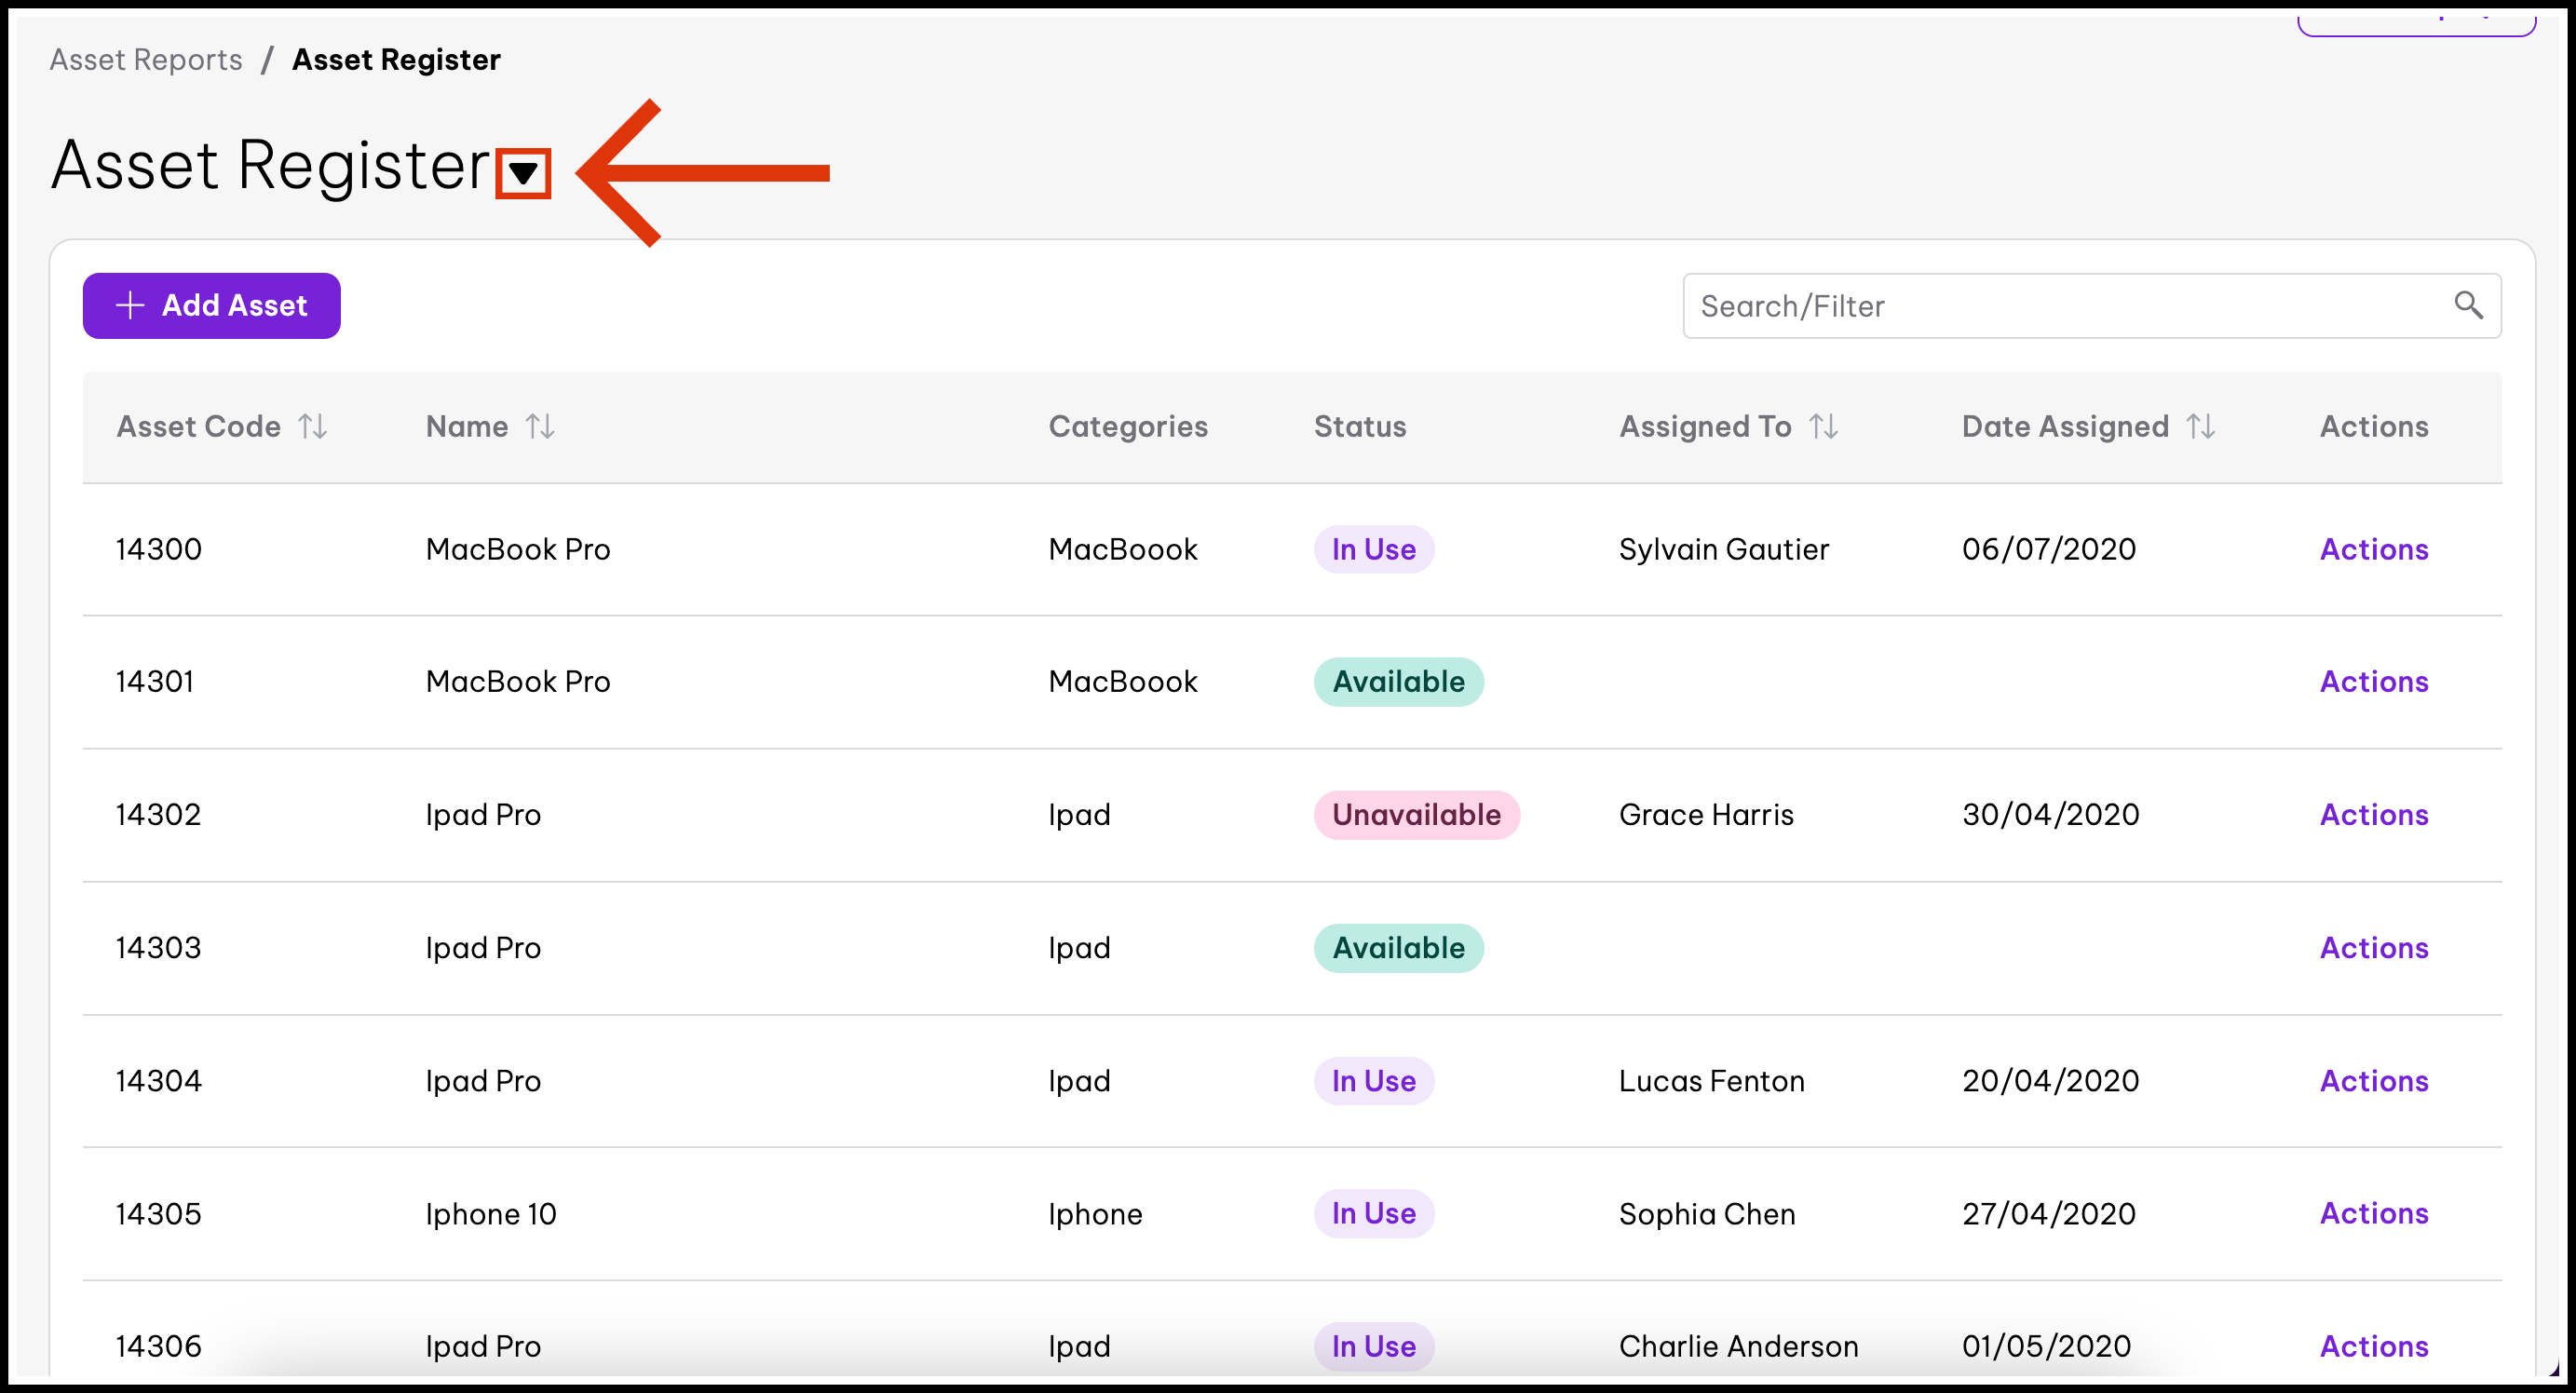Go to Asset Reports breadcrumb
This screenshot has height=1393, width=2576.
click(146, 60)
